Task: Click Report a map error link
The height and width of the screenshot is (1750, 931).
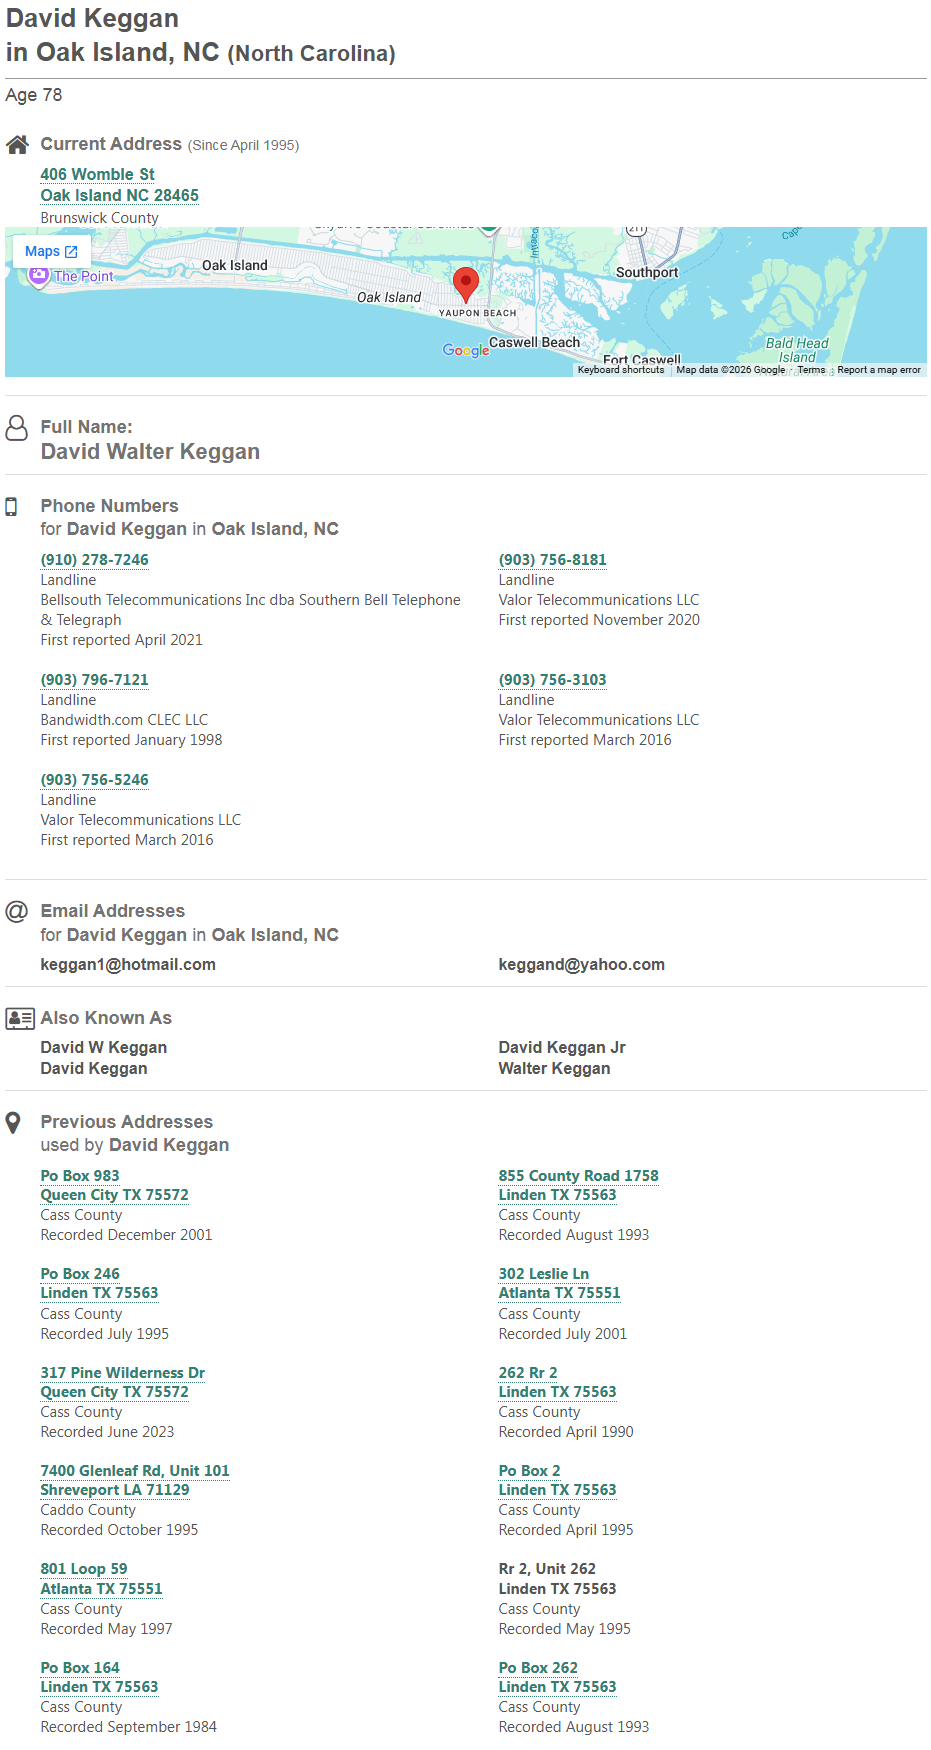Action: tap(879, 370)
